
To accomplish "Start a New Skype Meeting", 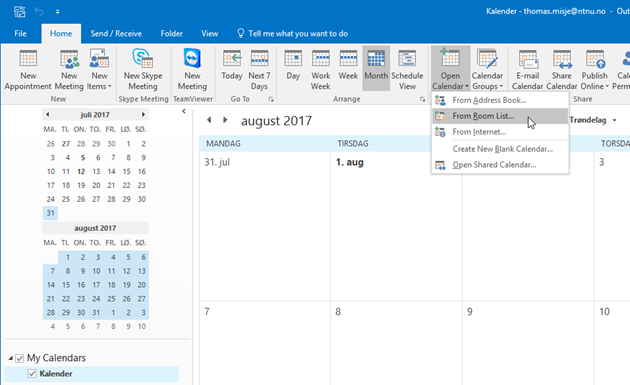I will (x=143, y=70).
